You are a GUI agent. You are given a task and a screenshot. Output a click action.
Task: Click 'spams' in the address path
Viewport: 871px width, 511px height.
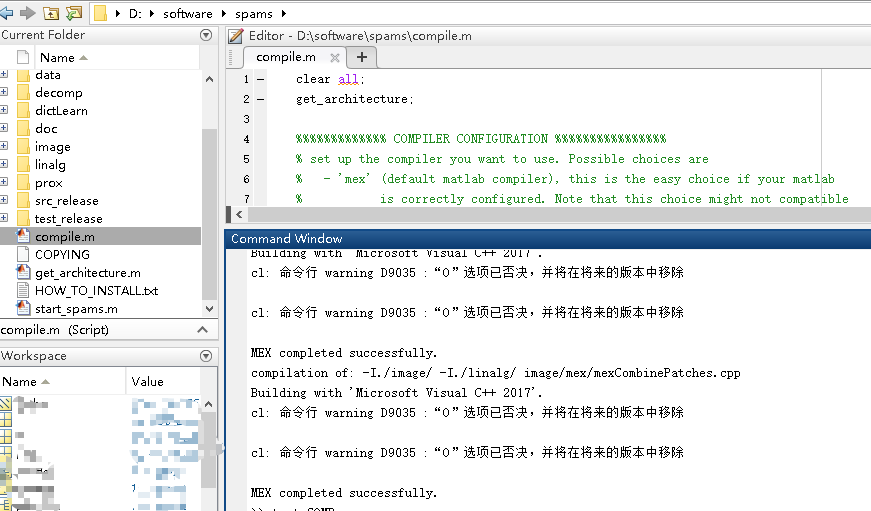coord(254,14)
